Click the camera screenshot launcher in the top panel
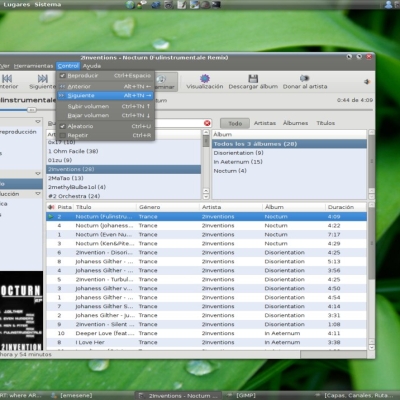 coord(169,5)
